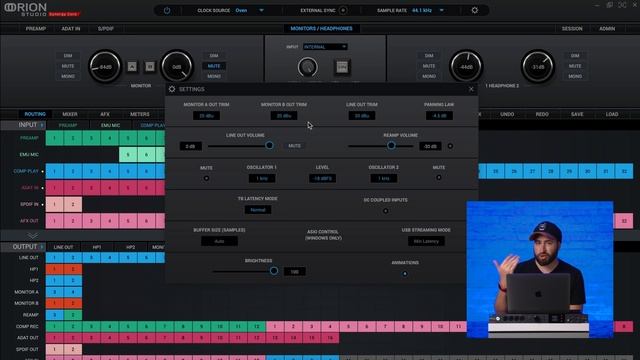Select EMU MIC input source tab
The height and width of the screenshot is (360, 640).
pos(110,125)
